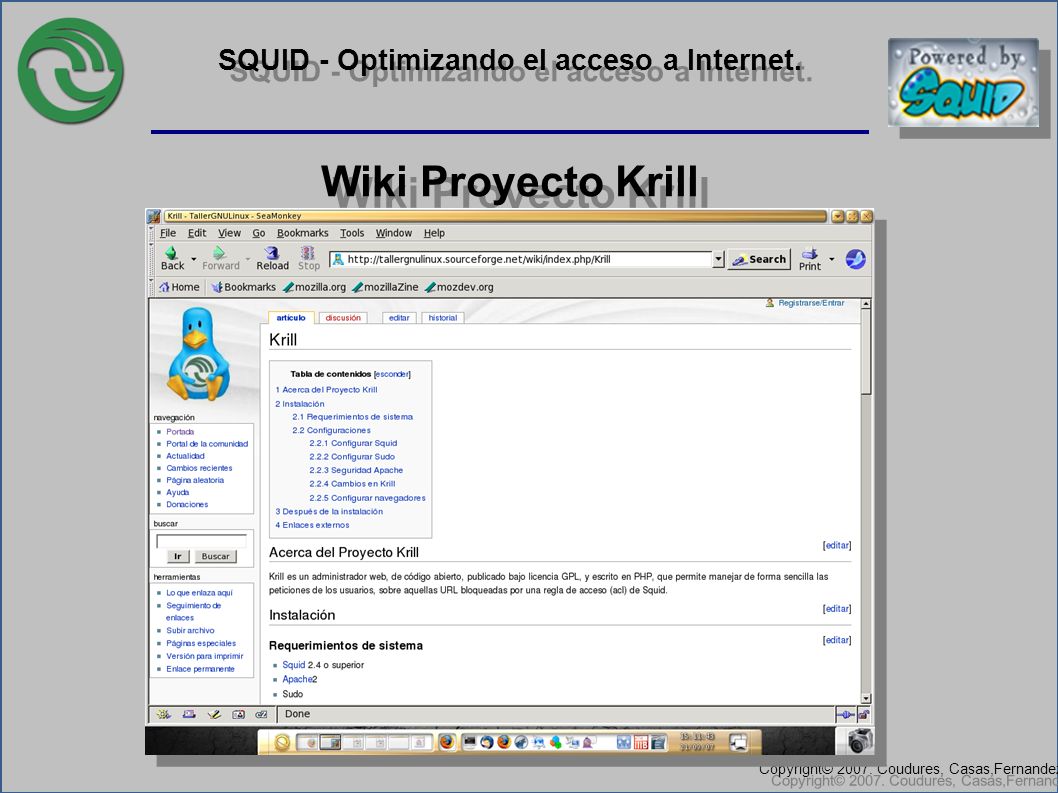Click the SeaMonkey throbber logo icon
This screenshot has width=1058, height=793.
pos(856,259)
